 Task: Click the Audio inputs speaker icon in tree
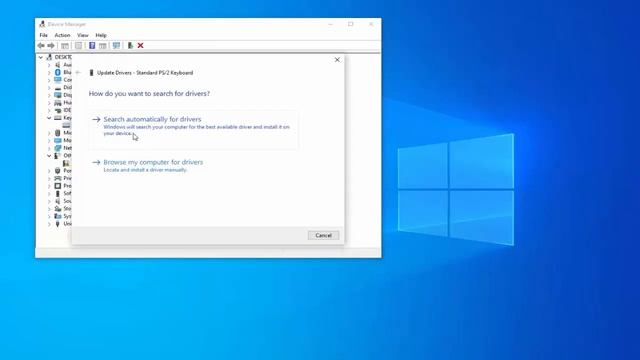(58, 64)
